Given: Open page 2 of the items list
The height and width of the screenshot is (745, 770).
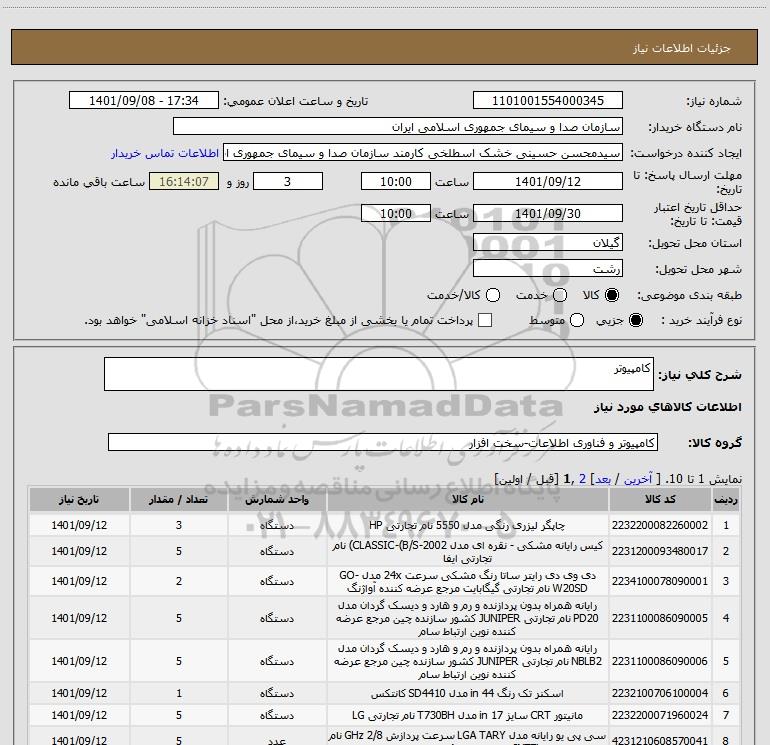Looking at the screenshot, I should click(582, 479).
